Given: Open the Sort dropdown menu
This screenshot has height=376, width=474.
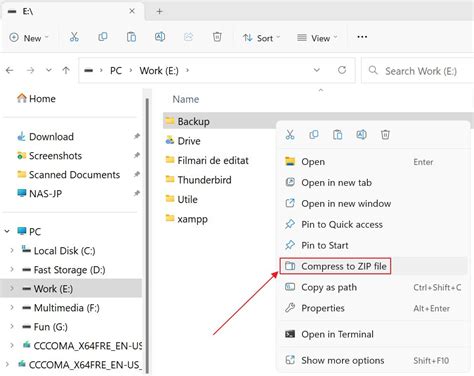Looking at the screenshot, I should pos(261,38).
